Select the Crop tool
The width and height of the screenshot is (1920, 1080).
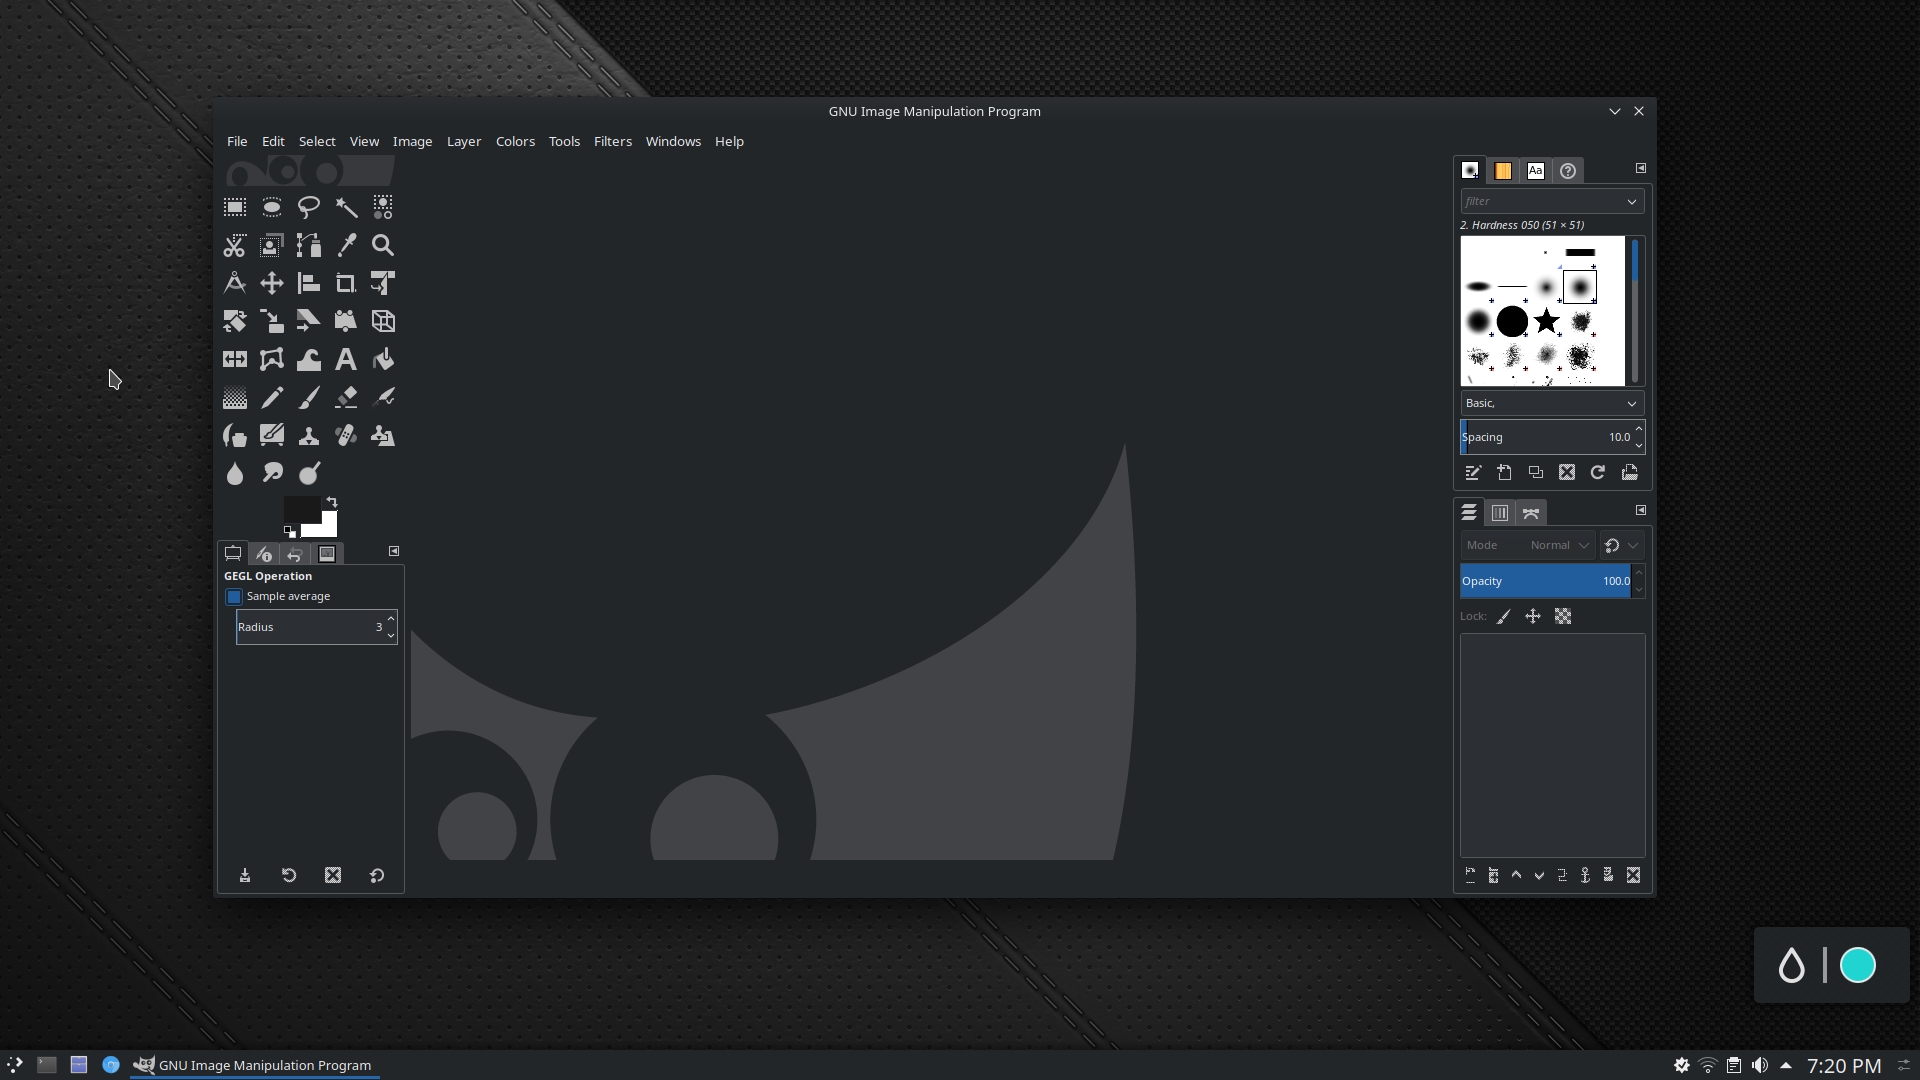[x=346, y=283]
